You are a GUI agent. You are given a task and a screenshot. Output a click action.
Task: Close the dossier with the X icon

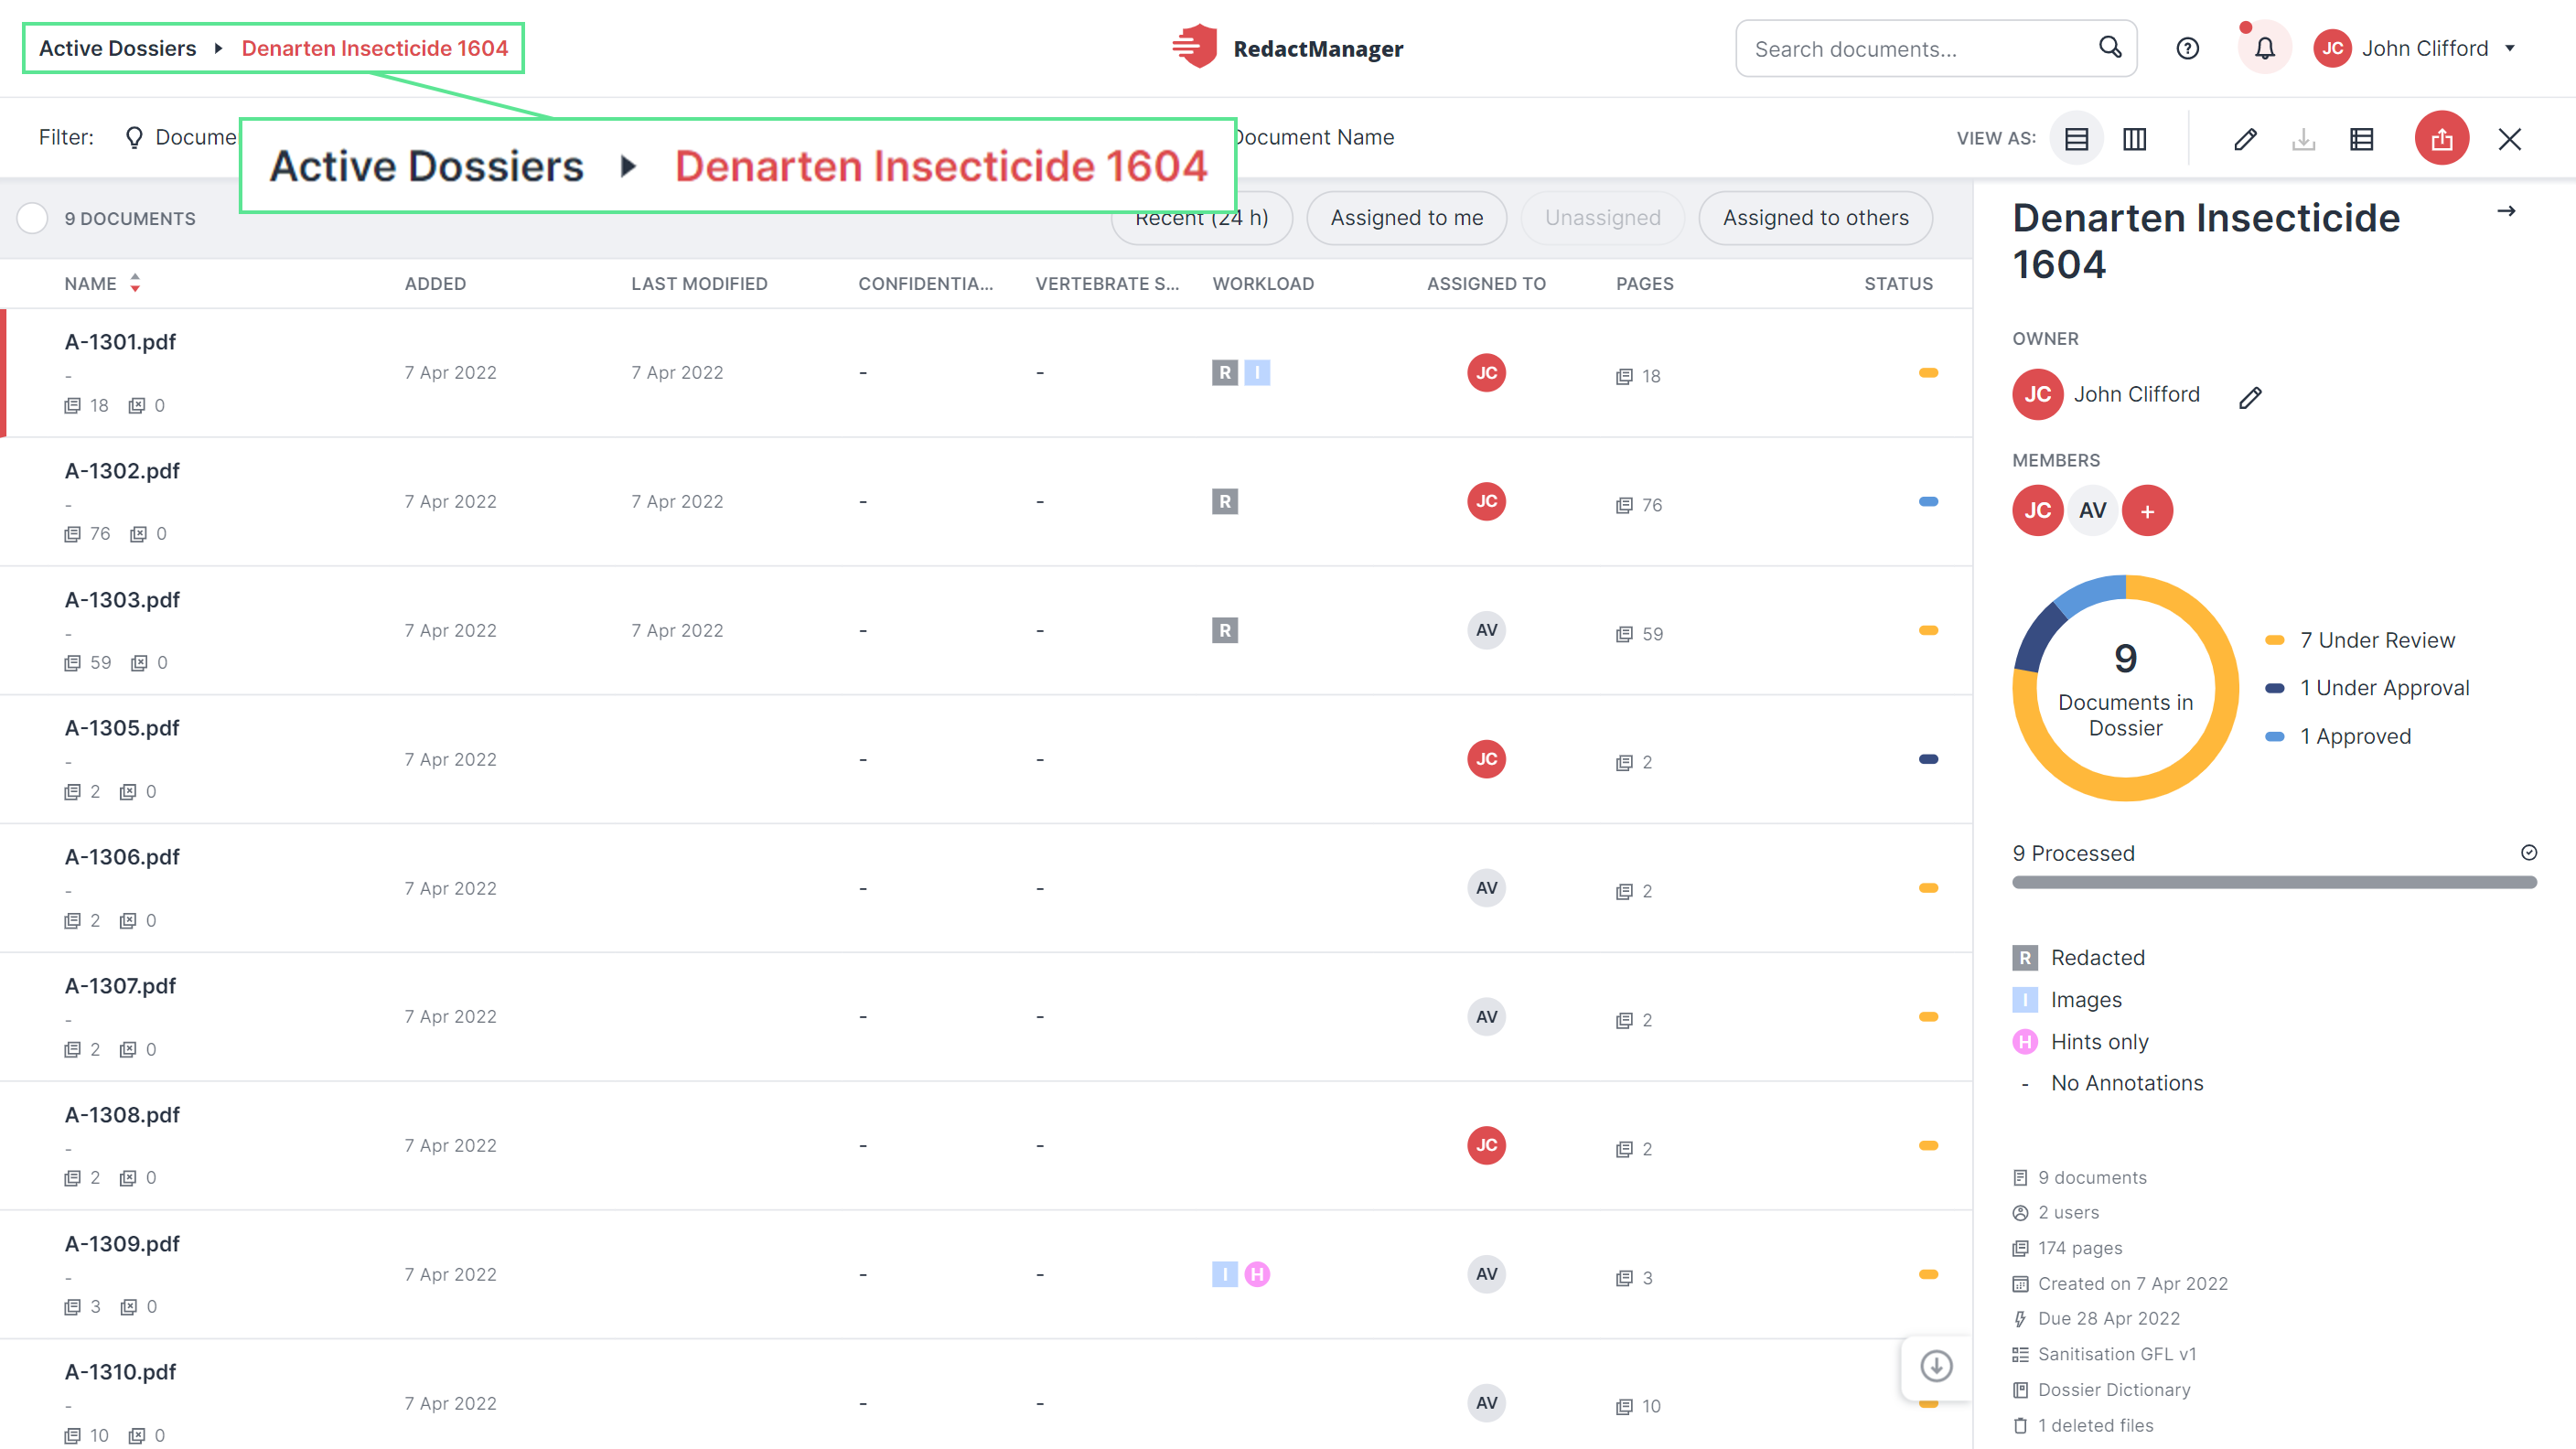2509,138
